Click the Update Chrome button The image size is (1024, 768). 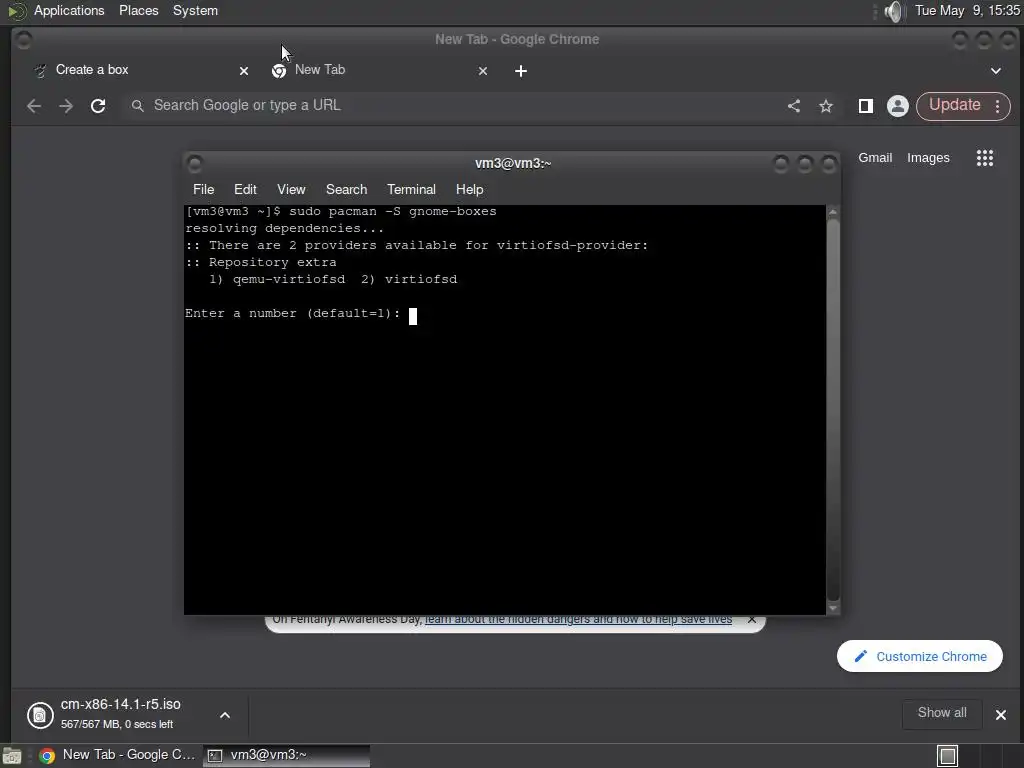click(x=954, y=105)
